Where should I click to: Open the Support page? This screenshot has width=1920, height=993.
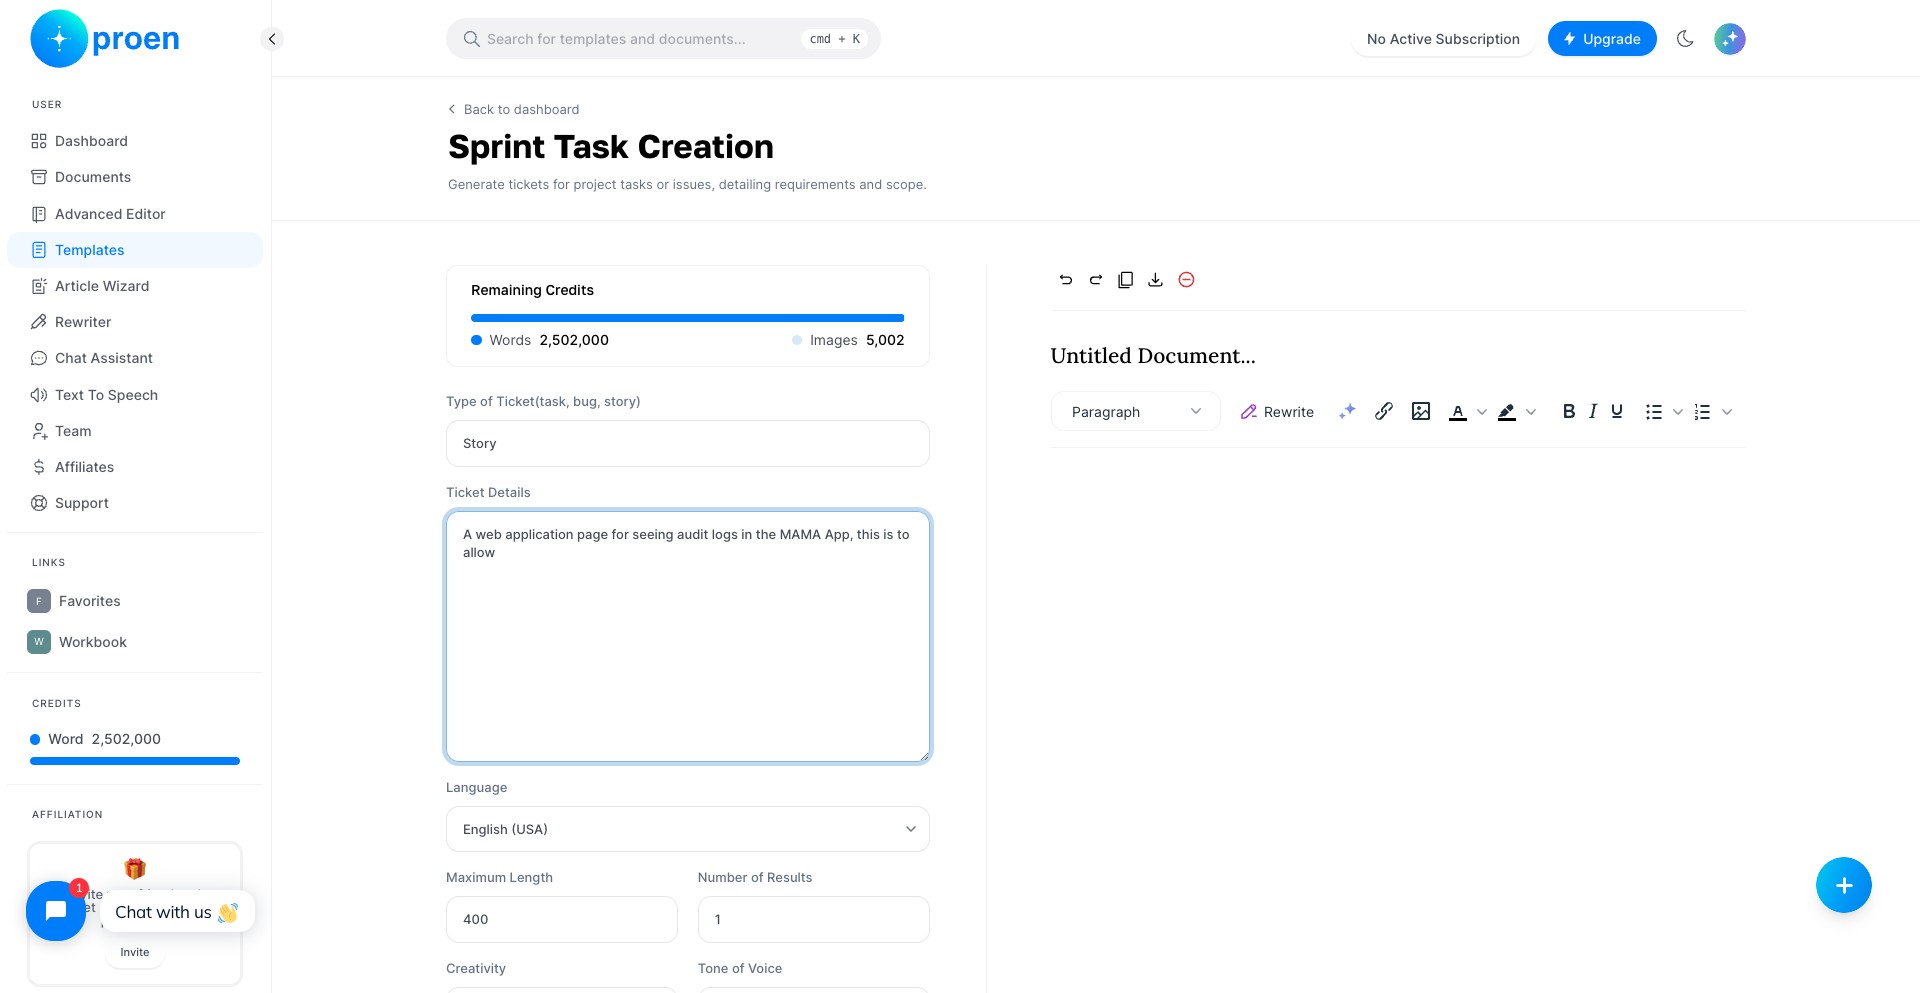click(x=135, y=503)
